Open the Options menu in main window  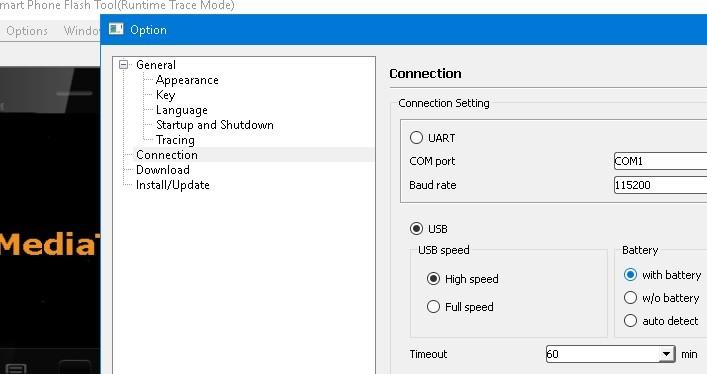[27, 31]
